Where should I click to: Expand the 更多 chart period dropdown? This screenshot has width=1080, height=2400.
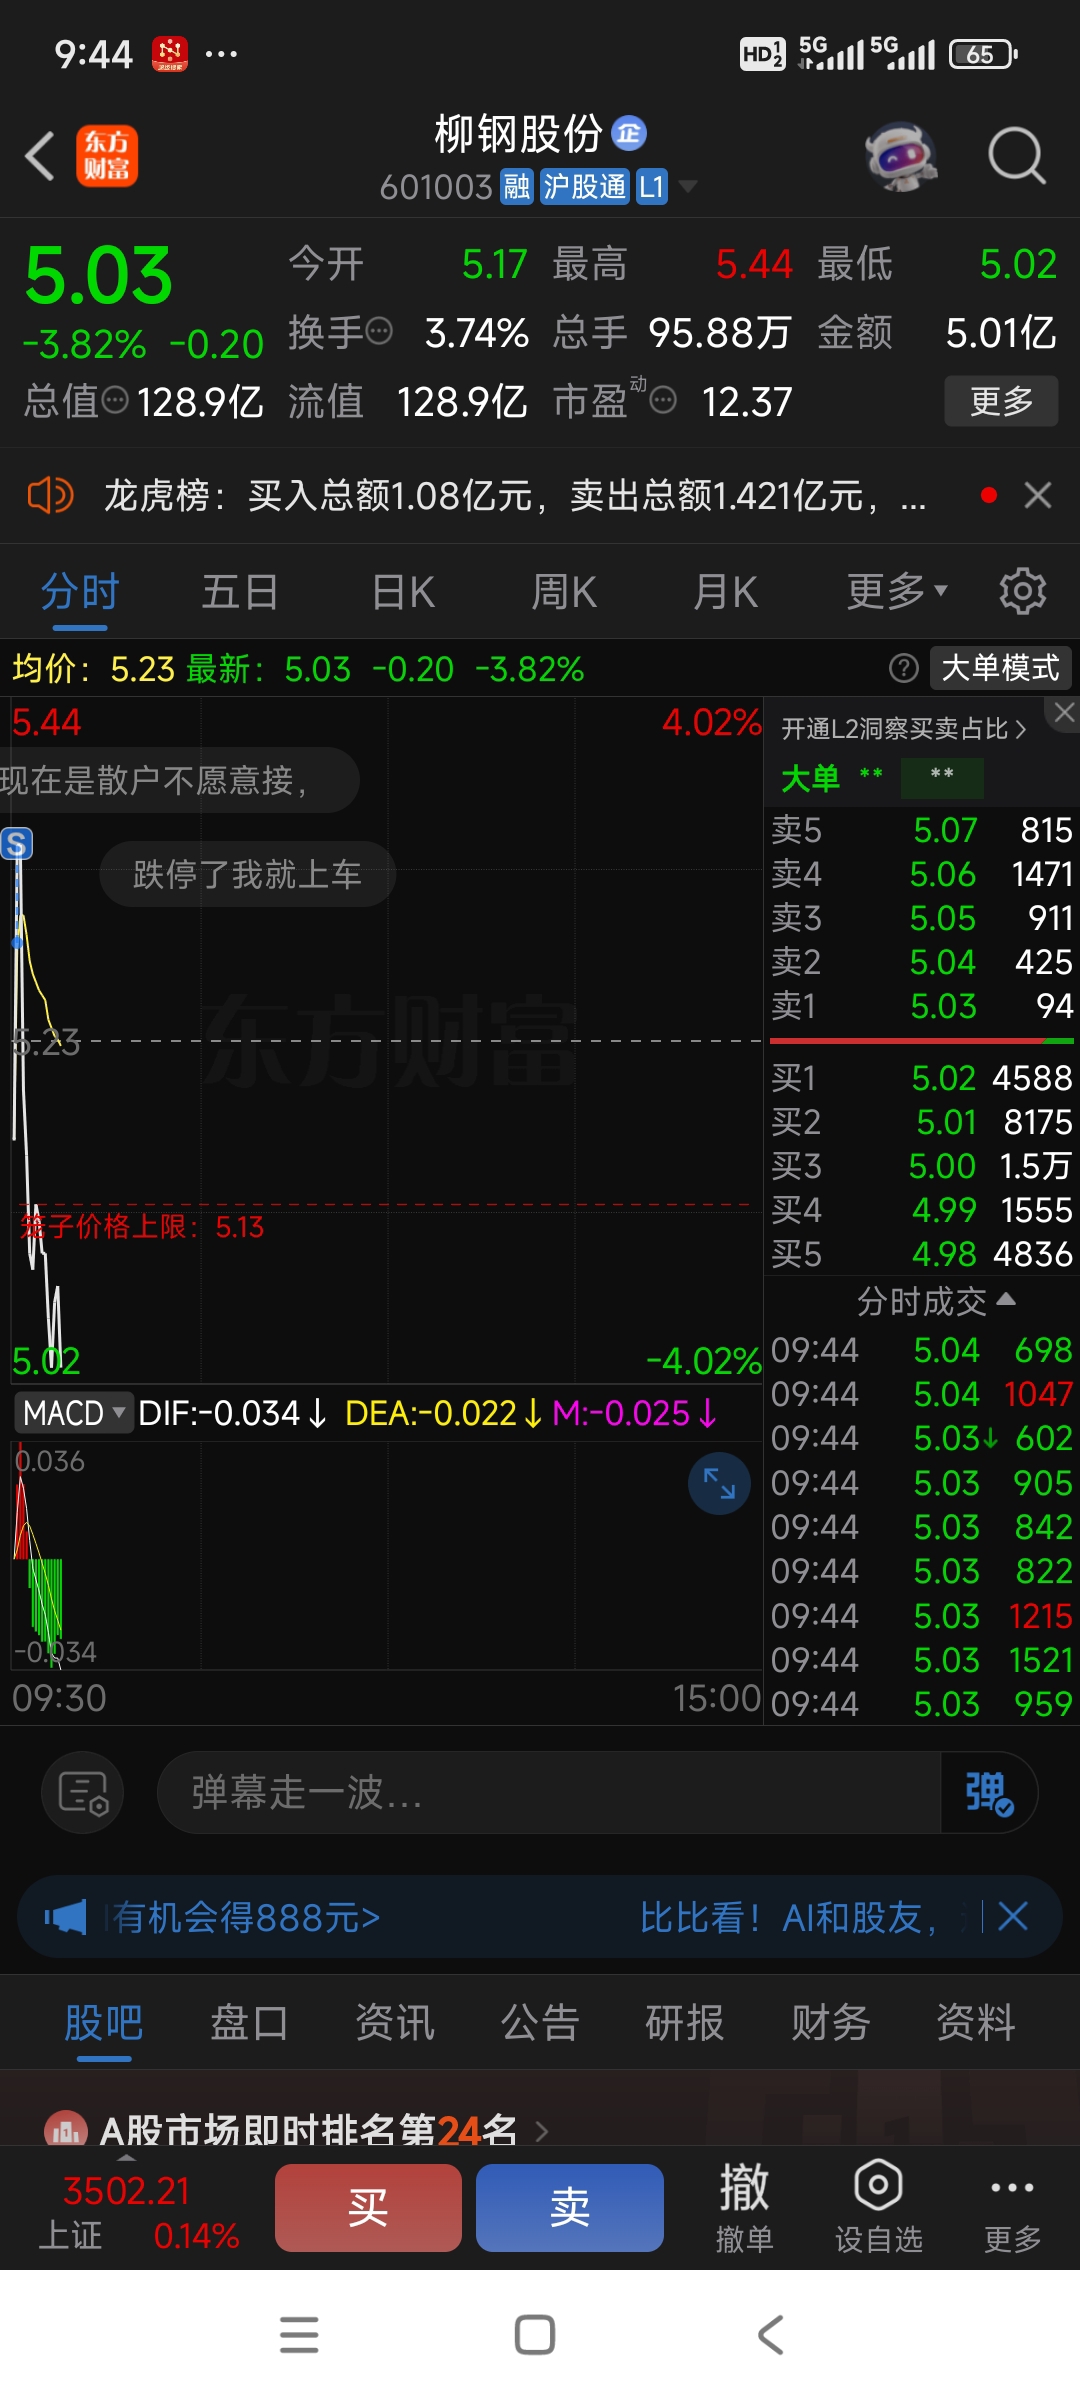coord(897,592)
